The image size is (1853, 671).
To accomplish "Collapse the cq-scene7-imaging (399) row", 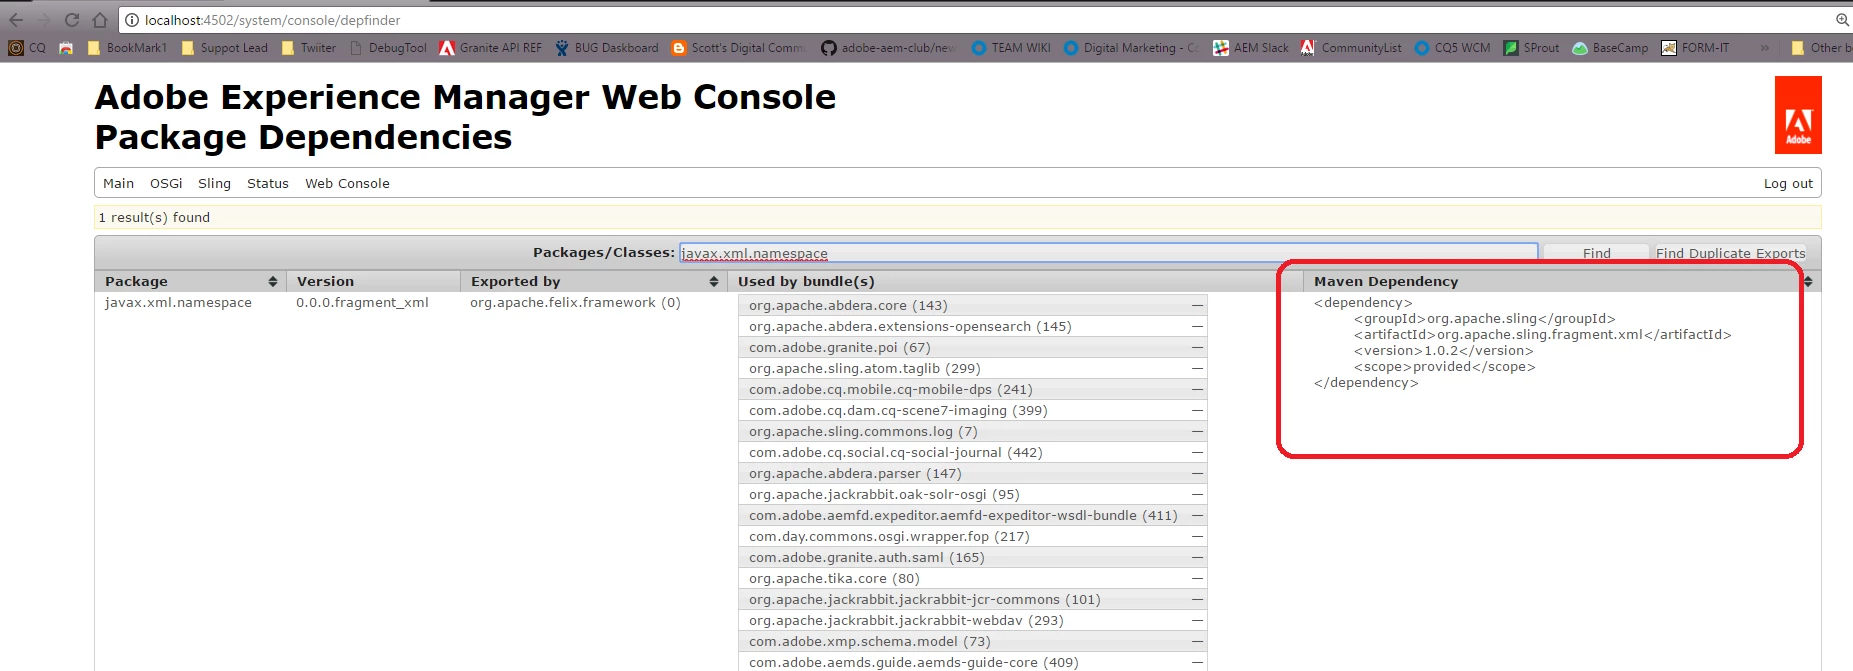I will tap(1197, 410).
